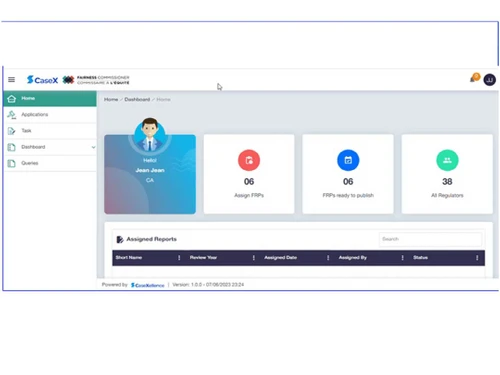Click the red Assign FRPs icon
This screenshot has width=500, height=375.
pyautogui.click(x=249, y=160)
